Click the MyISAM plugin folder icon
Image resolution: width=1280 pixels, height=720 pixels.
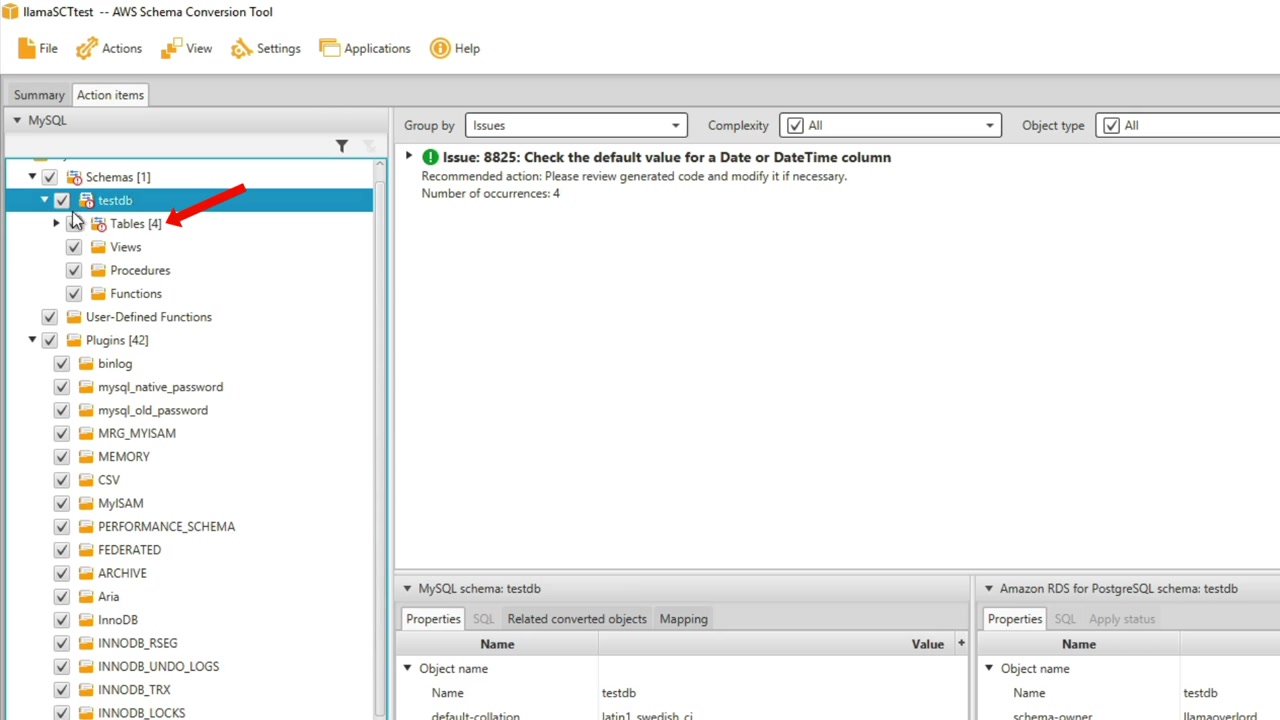[86, 504]
